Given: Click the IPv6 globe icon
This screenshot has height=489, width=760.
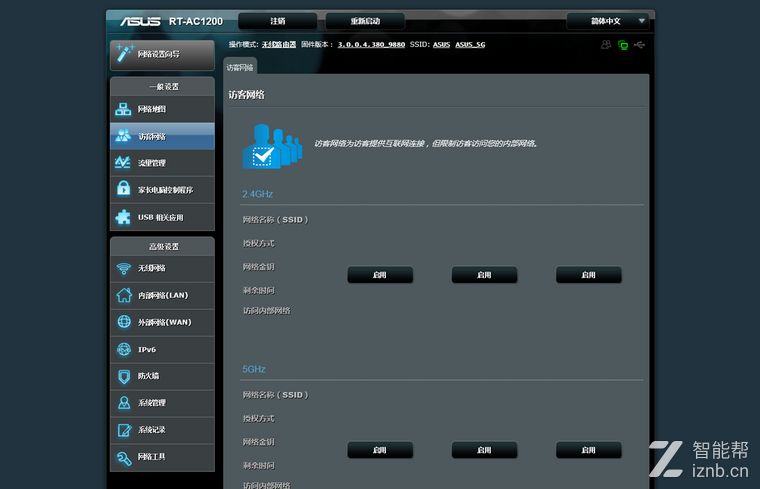Looking at the screenshot, I should (x=124, y=349).
